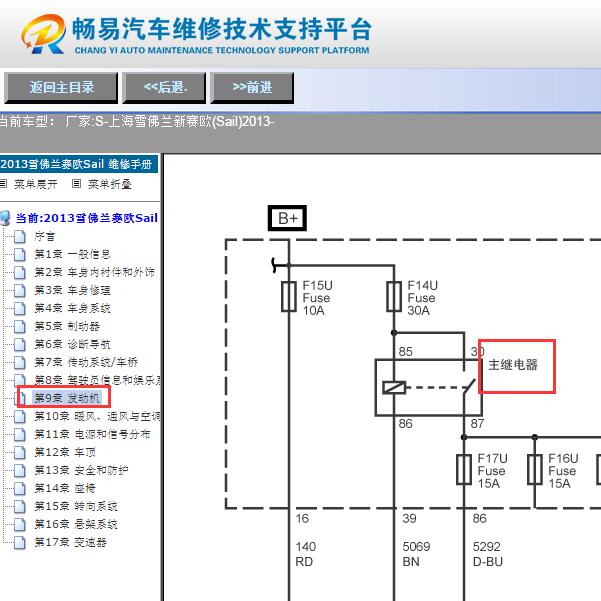Open 第1章 一般信息
This screenshot has height=601, width=601.
(72, 255)
